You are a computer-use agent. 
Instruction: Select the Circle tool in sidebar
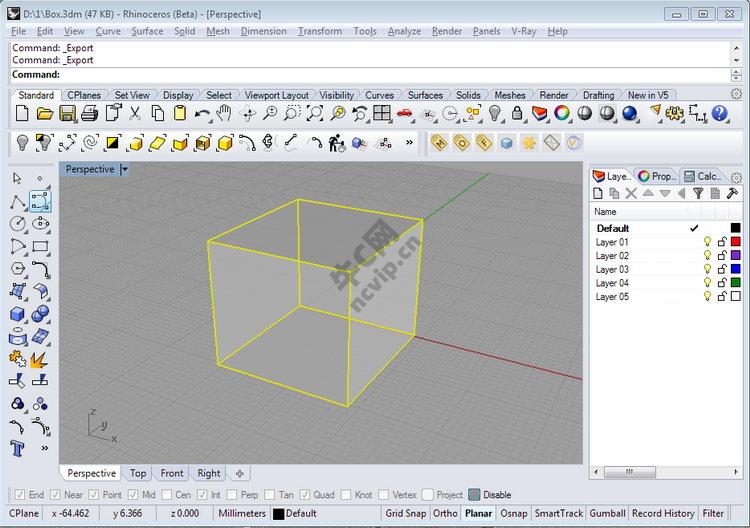(x=18, y=223)
